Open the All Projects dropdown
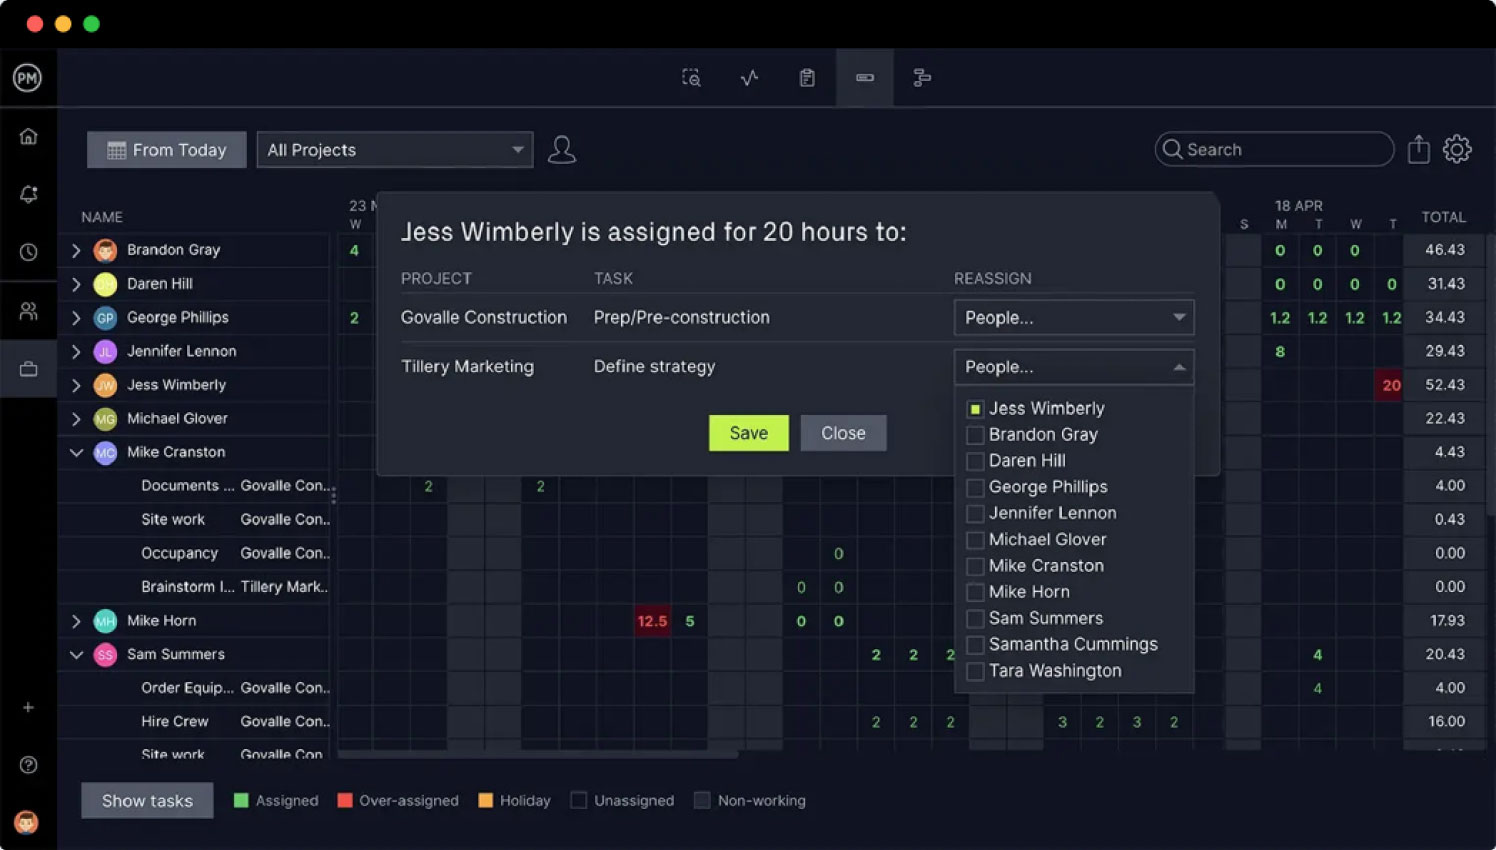Image resolution: width=1496 pixels, height=850 pixels. tap(394, 149)
